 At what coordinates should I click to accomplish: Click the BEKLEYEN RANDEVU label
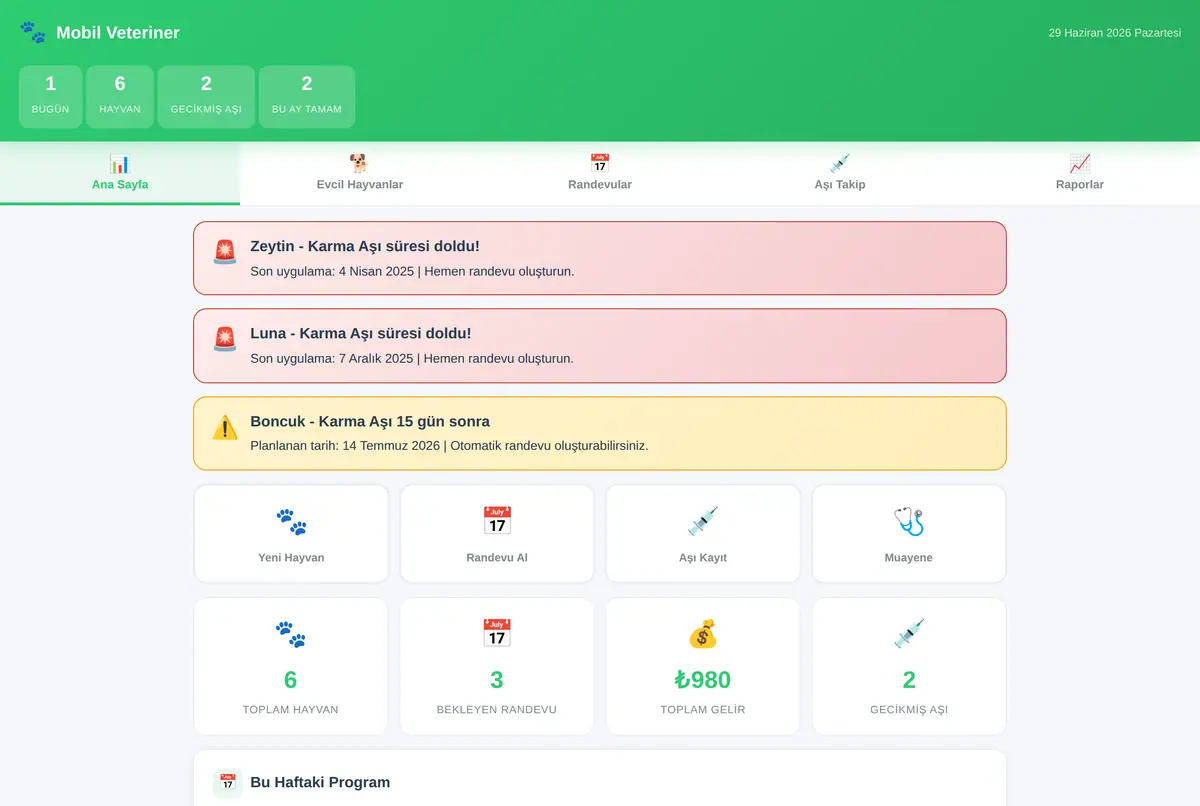pyautogui.click(x=497, y=710)
